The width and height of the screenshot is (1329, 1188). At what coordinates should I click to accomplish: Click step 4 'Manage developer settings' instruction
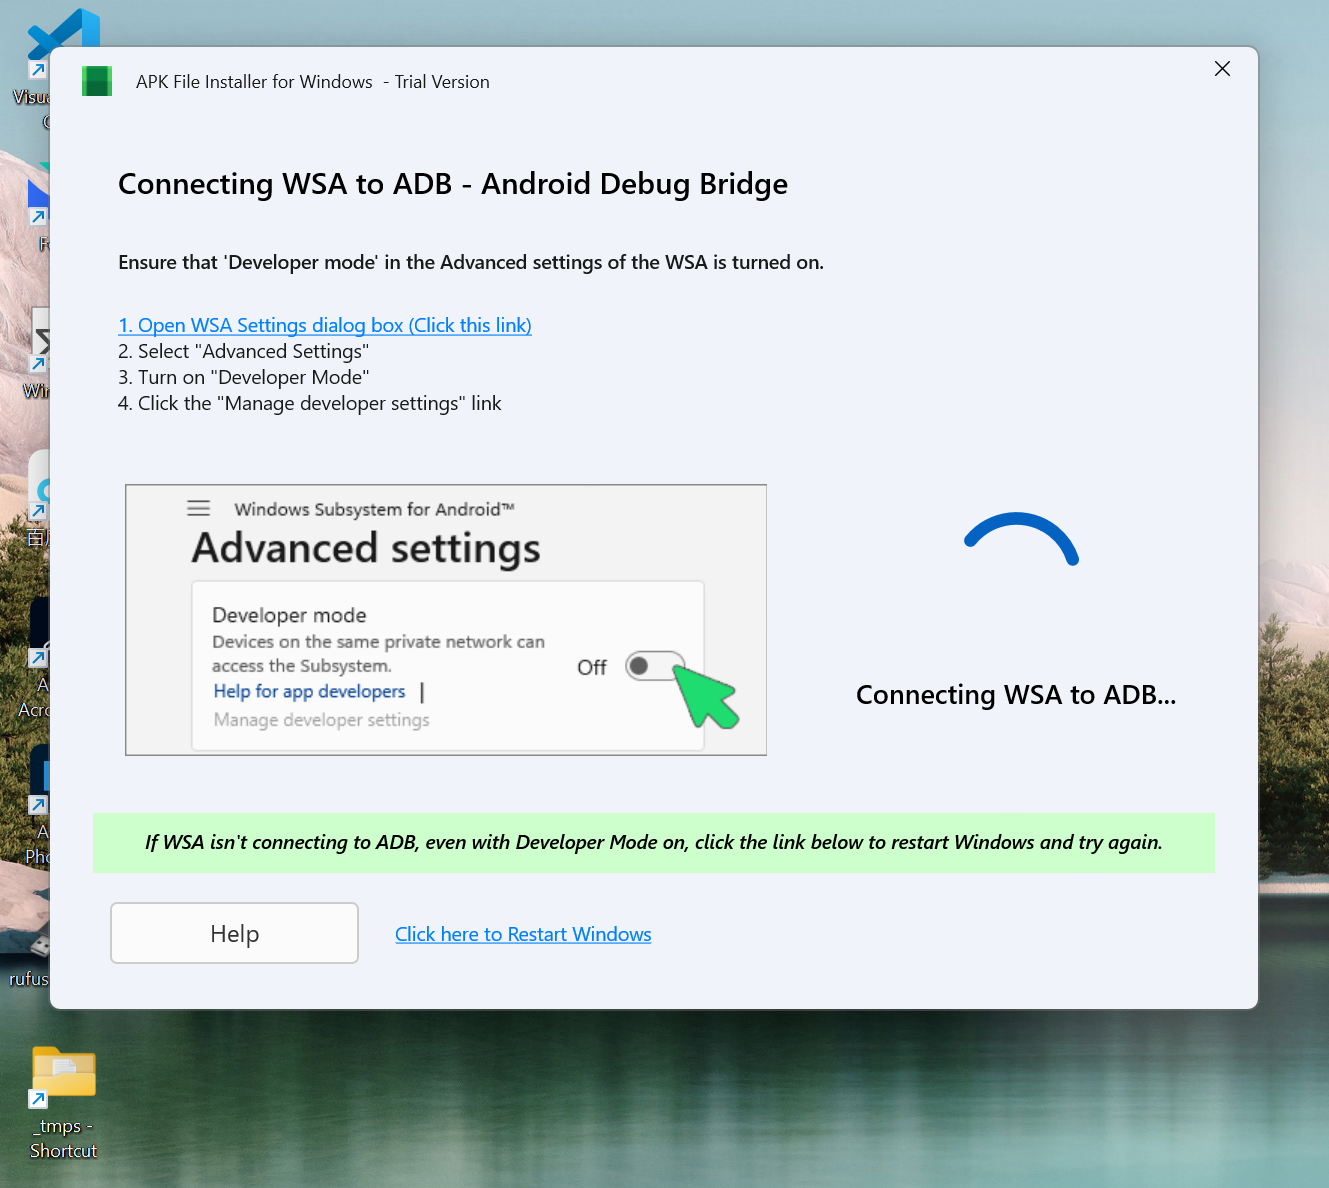click(x=310, y=403)
